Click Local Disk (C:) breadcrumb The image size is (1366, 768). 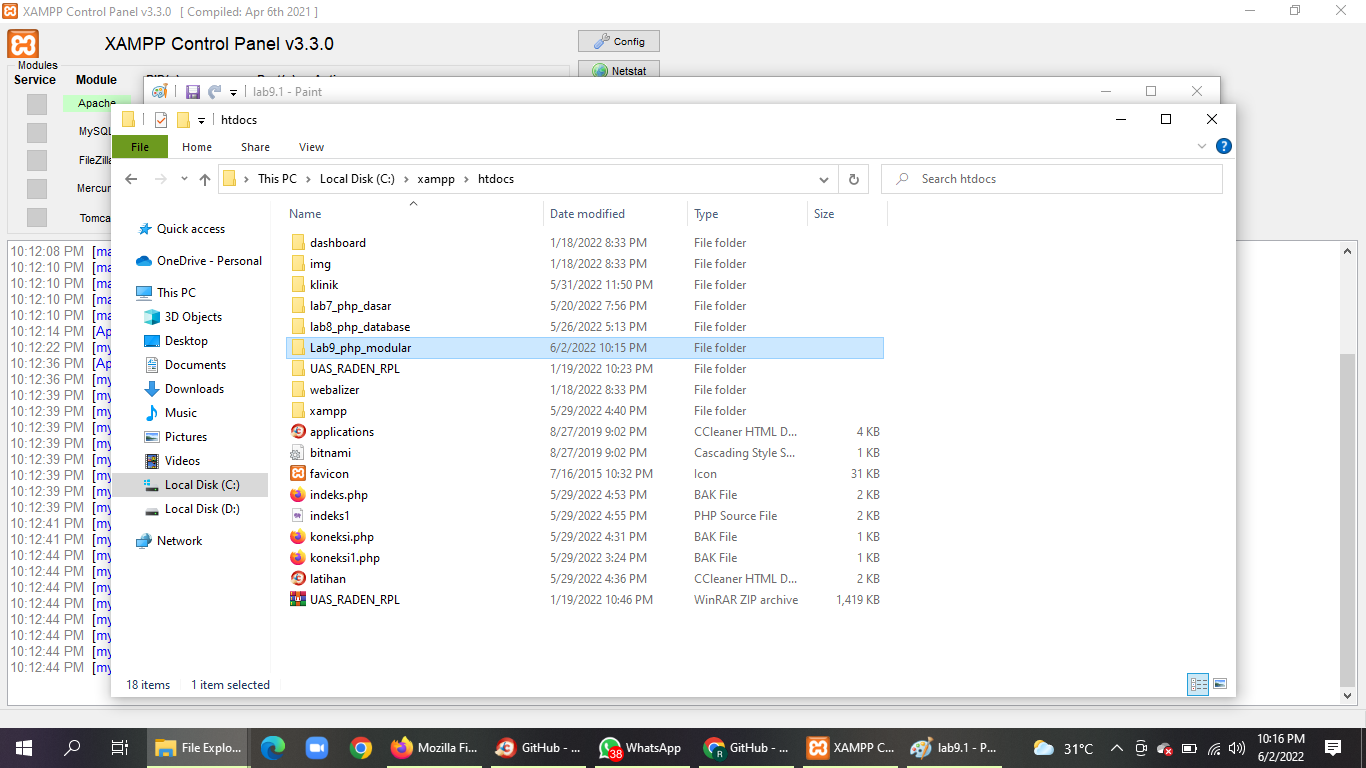[x=359, y=179]
